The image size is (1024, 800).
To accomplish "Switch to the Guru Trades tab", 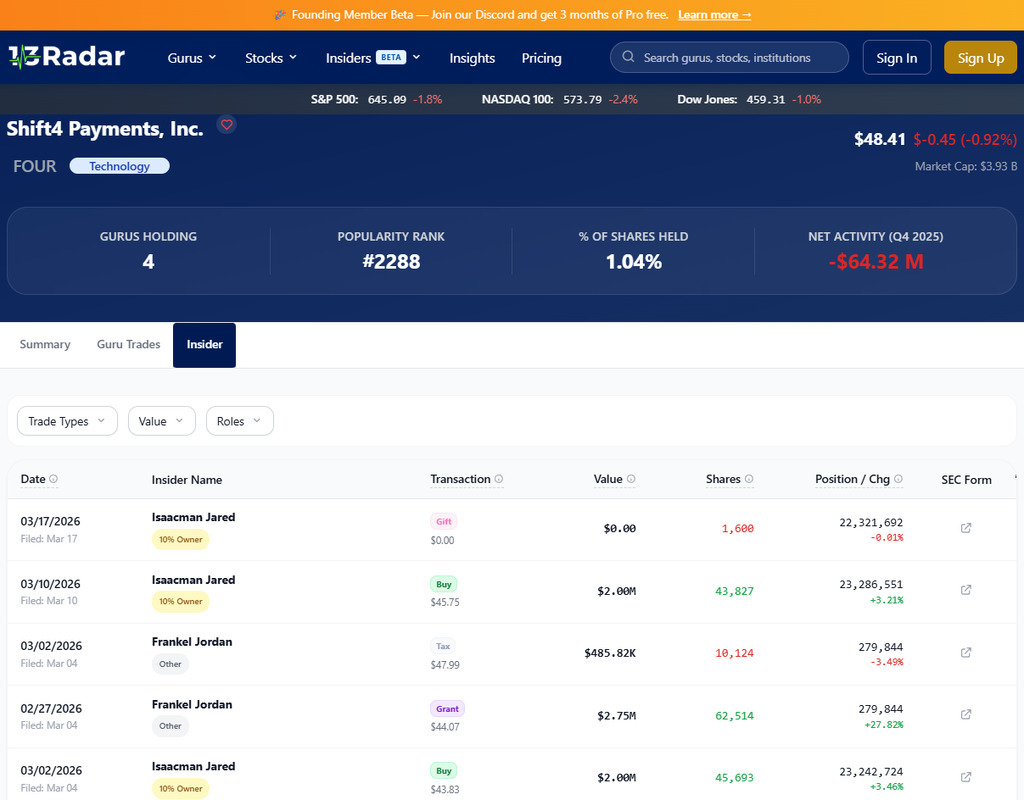I will 128,344.
